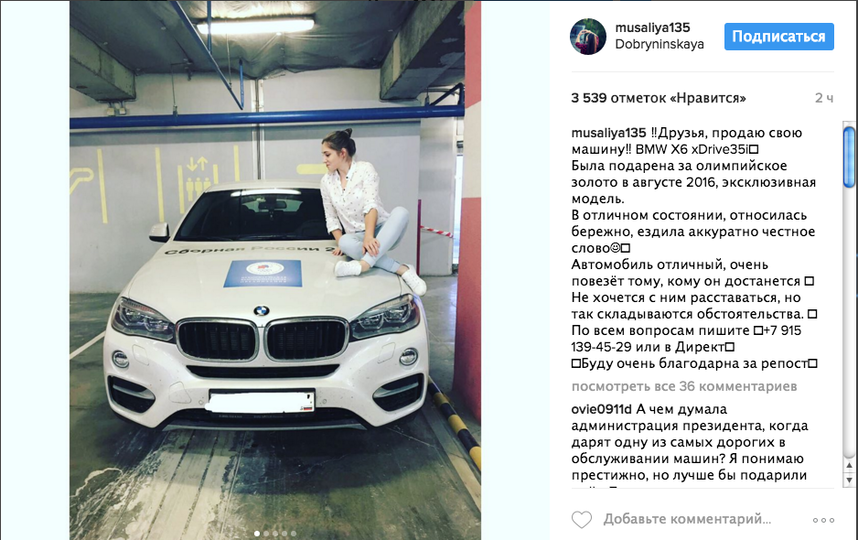Focus the Добавьте комментарий input field
This screenshot has width=858, height=540.
coord(687,519)
